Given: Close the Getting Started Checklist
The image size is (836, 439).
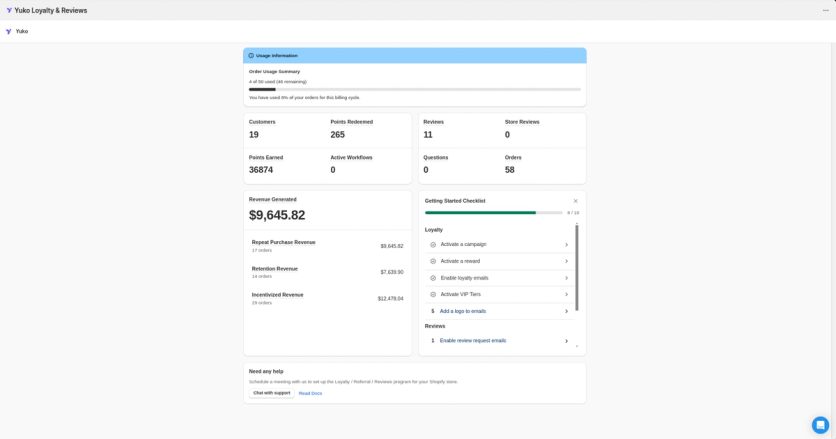Looking at the screenshot, I should tap(576, 201).
